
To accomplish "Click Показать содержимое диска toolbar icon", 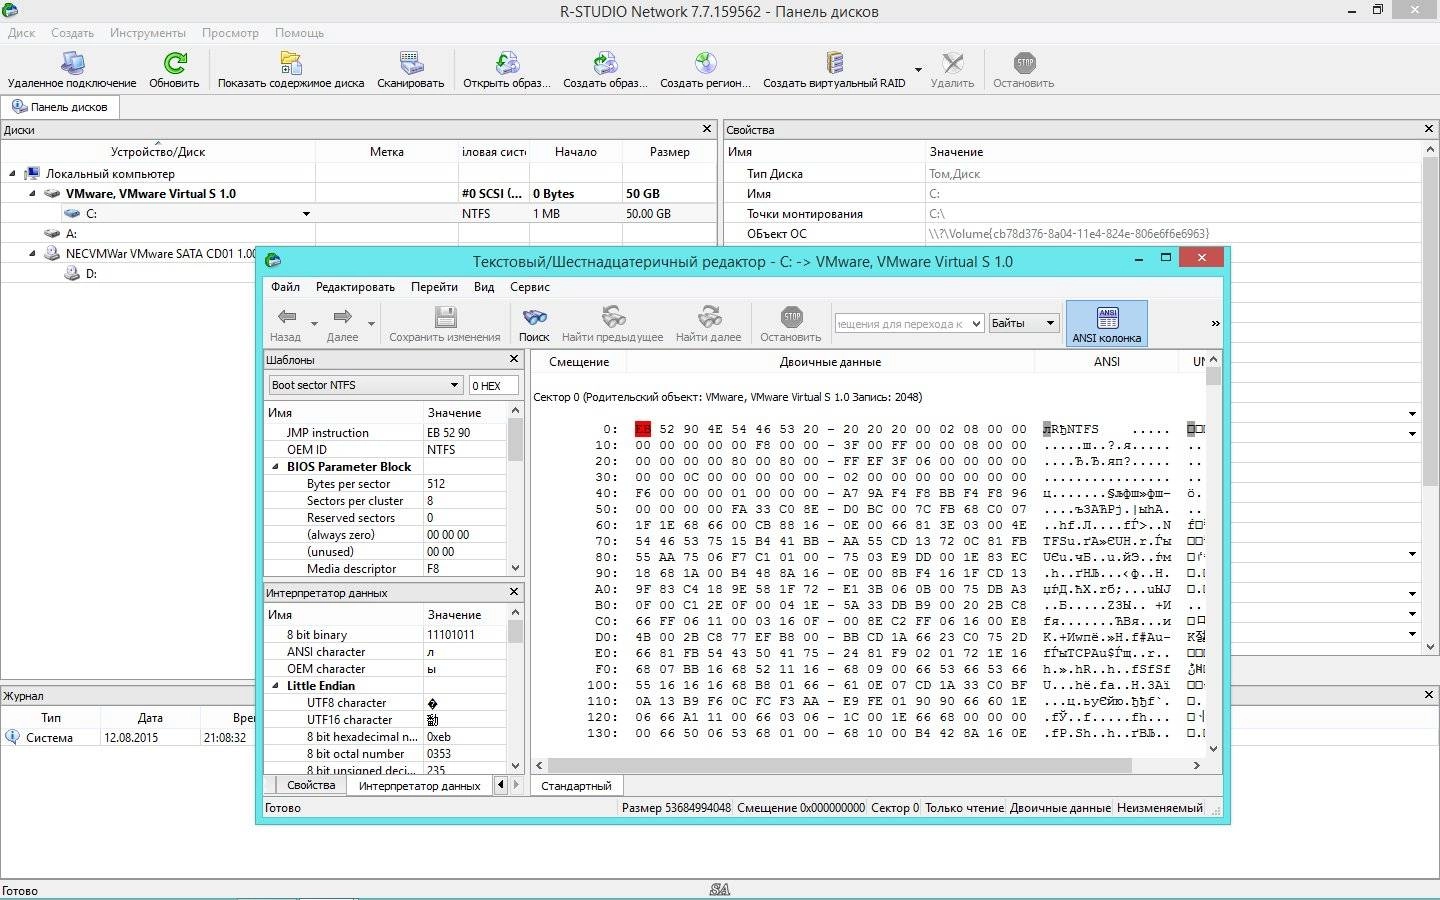I will click(291, 63).
